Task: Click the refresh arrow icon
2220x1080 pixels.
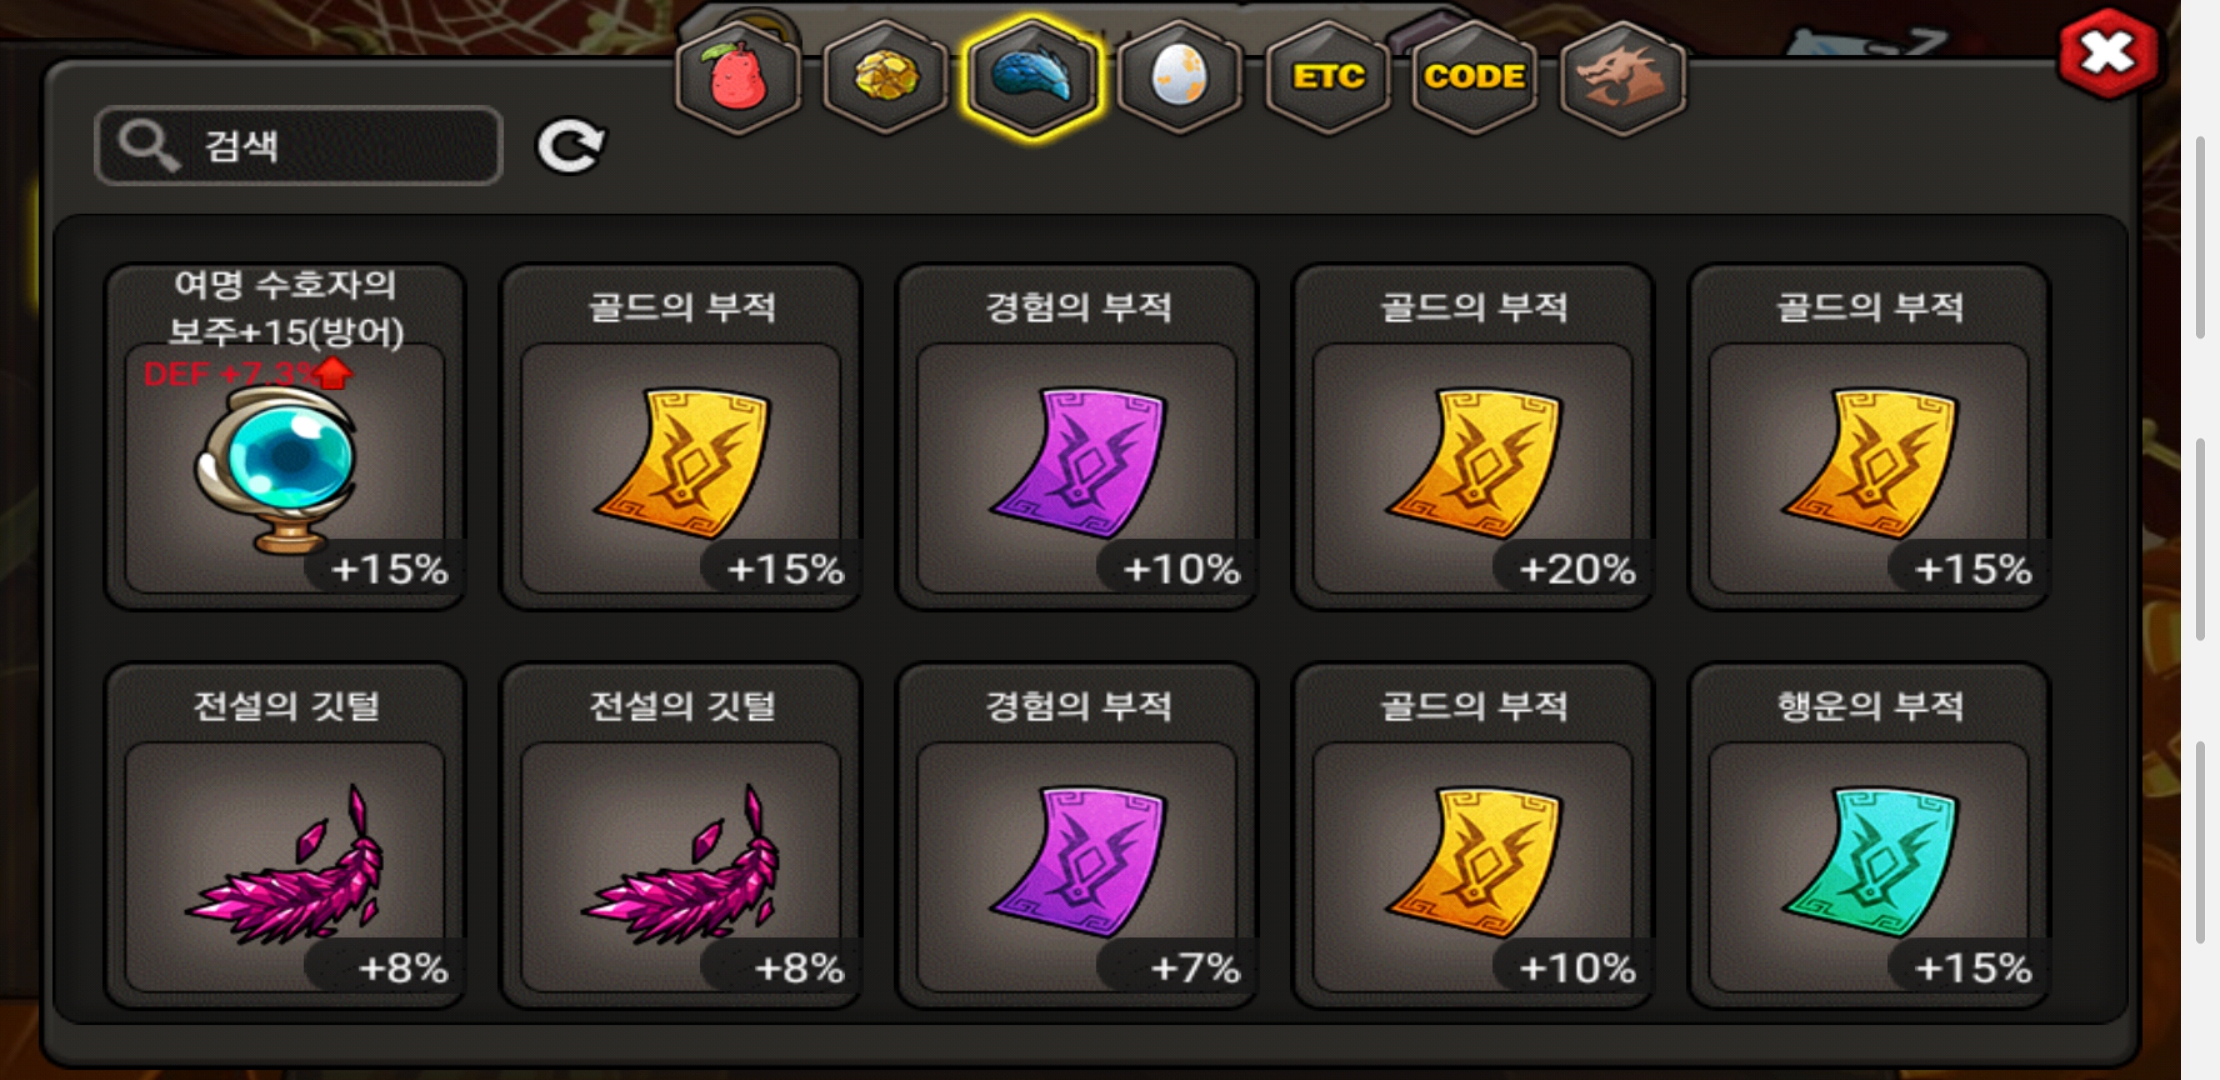Action: coord(571,146)
